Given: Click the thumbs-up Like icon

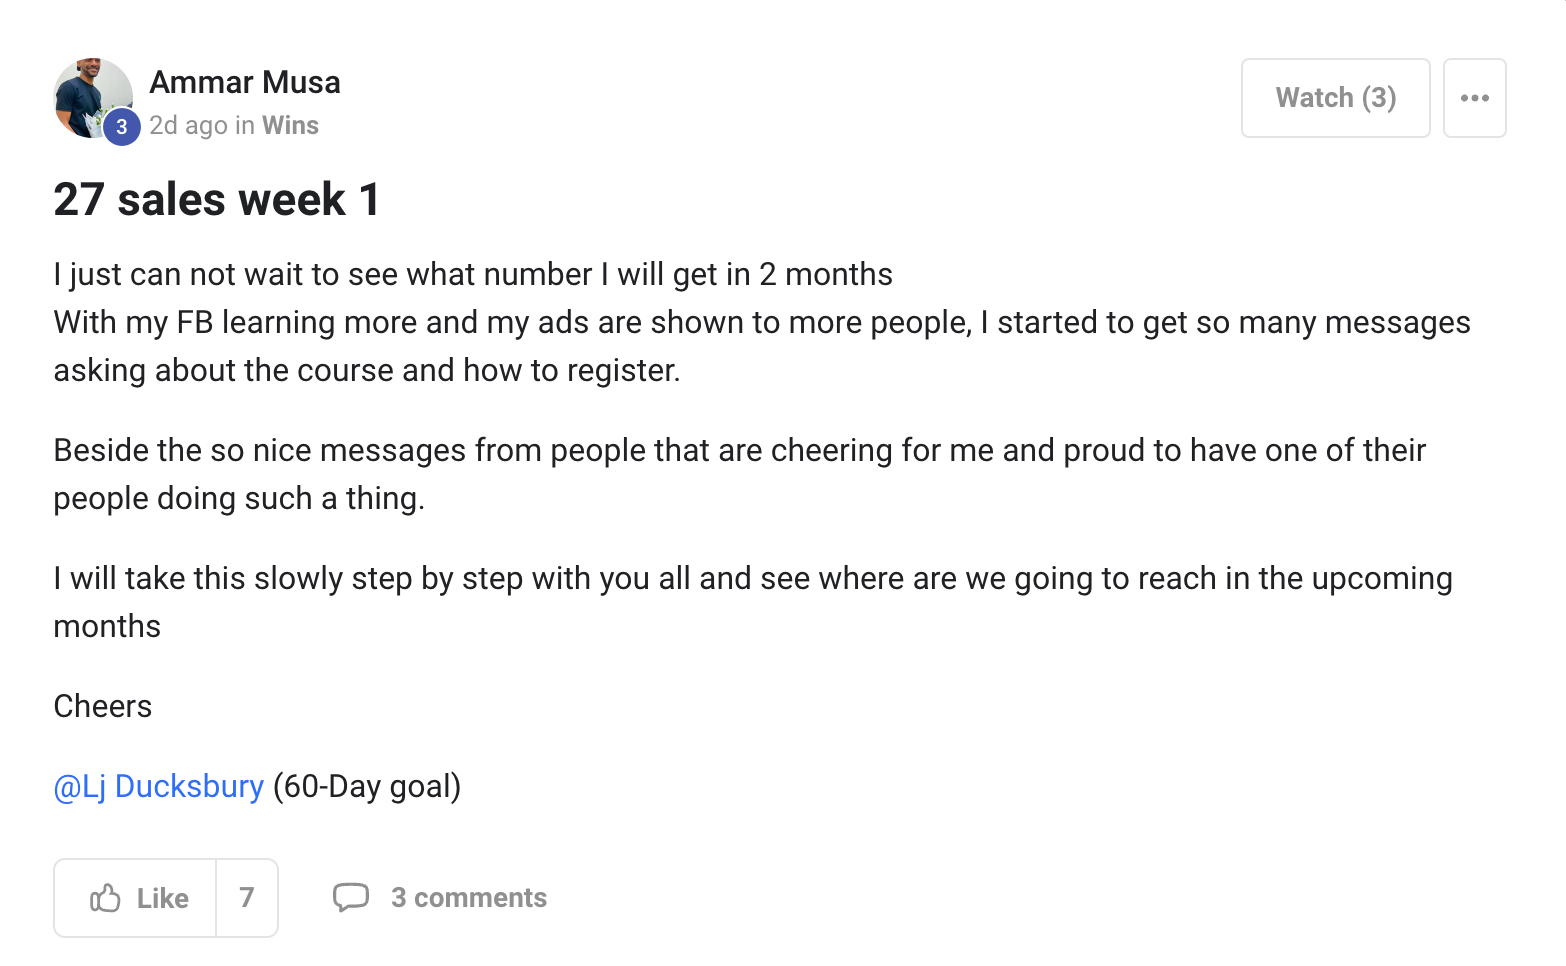Looking at the screenshot, I should (x=105, y=898).
